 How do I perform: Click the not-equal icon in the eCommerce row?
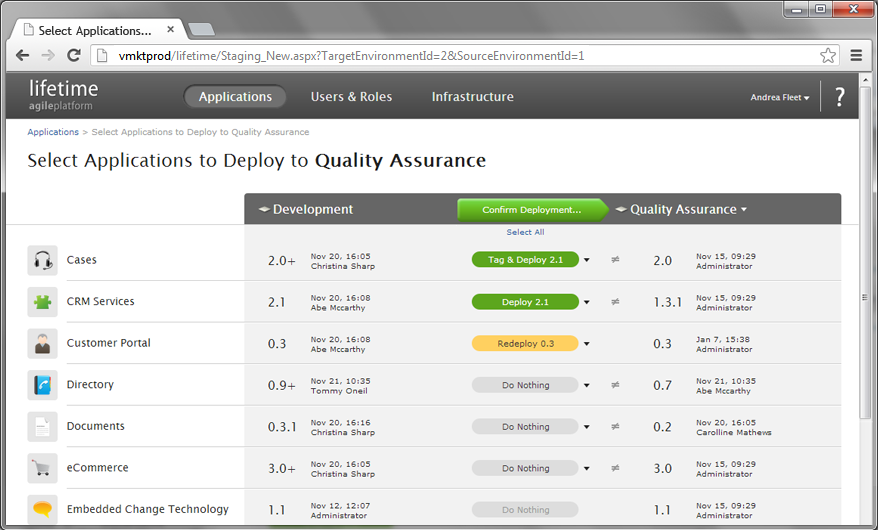[615, 468]
